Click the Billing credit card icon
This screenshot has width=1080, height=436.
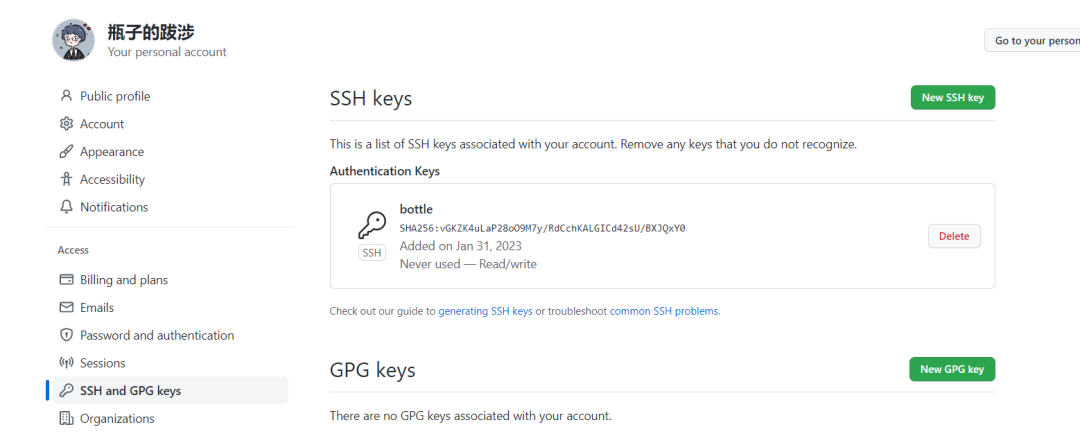pyautogui.click(x=67, y=280)
